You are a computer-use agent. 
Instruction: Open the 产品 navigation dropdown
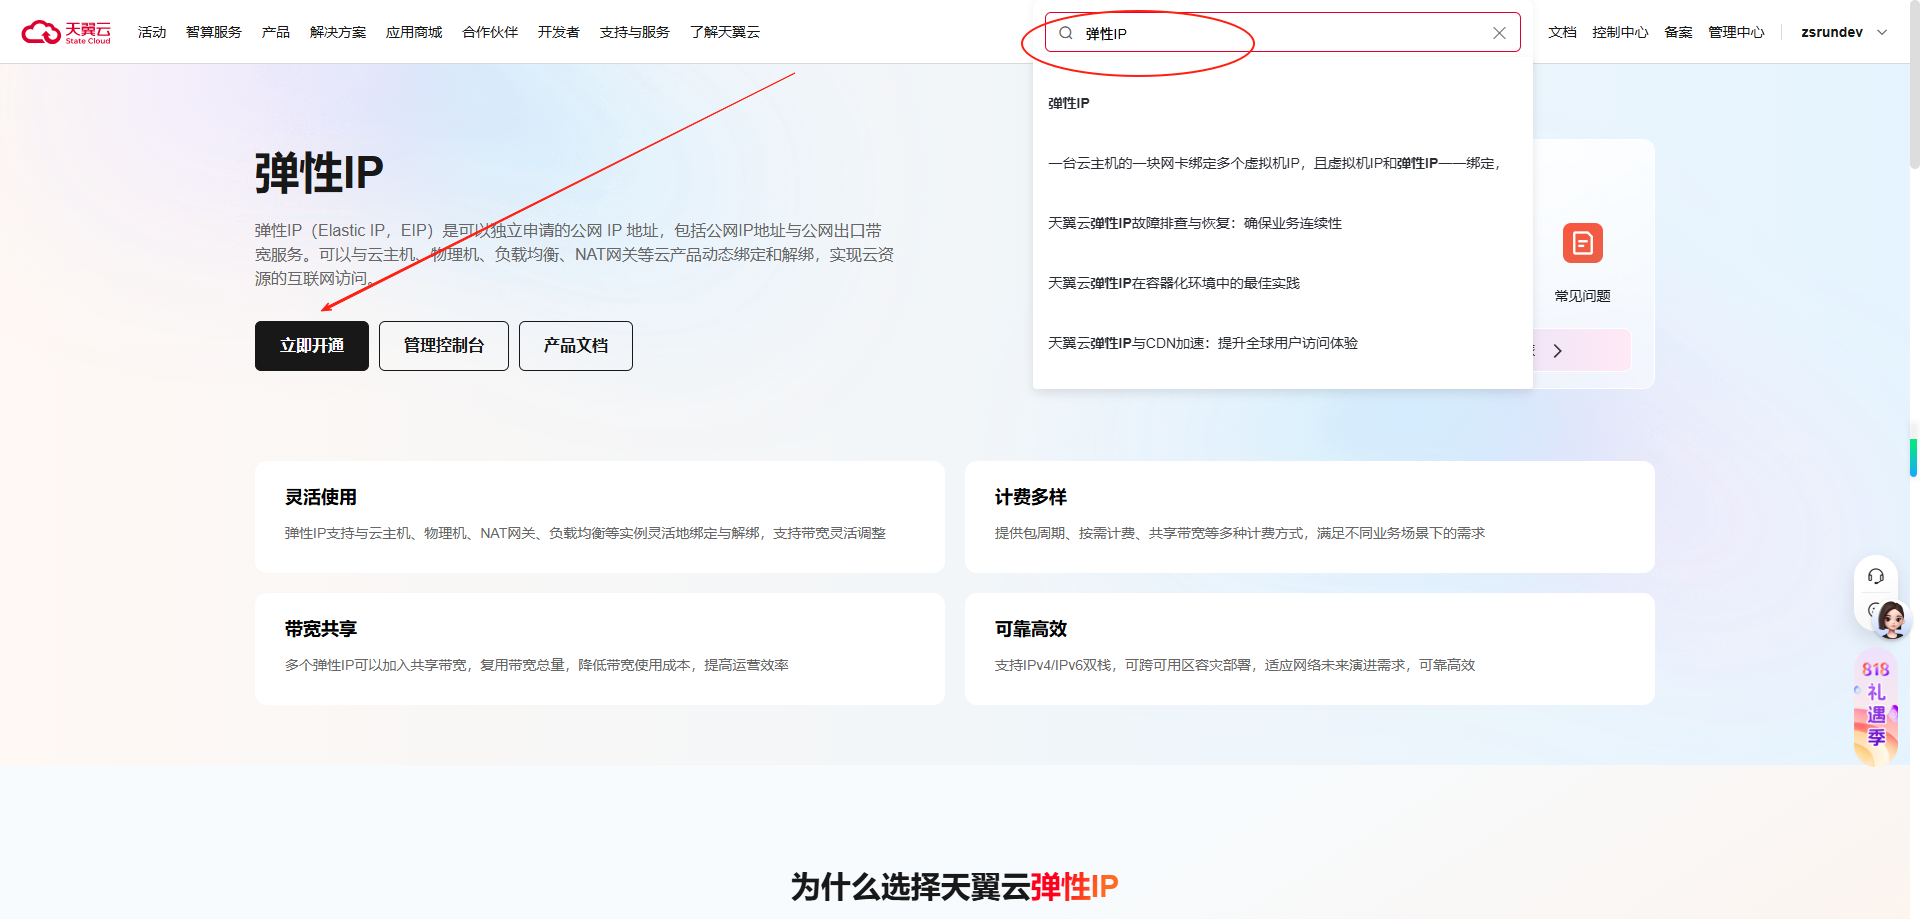(x=275, y=31)
